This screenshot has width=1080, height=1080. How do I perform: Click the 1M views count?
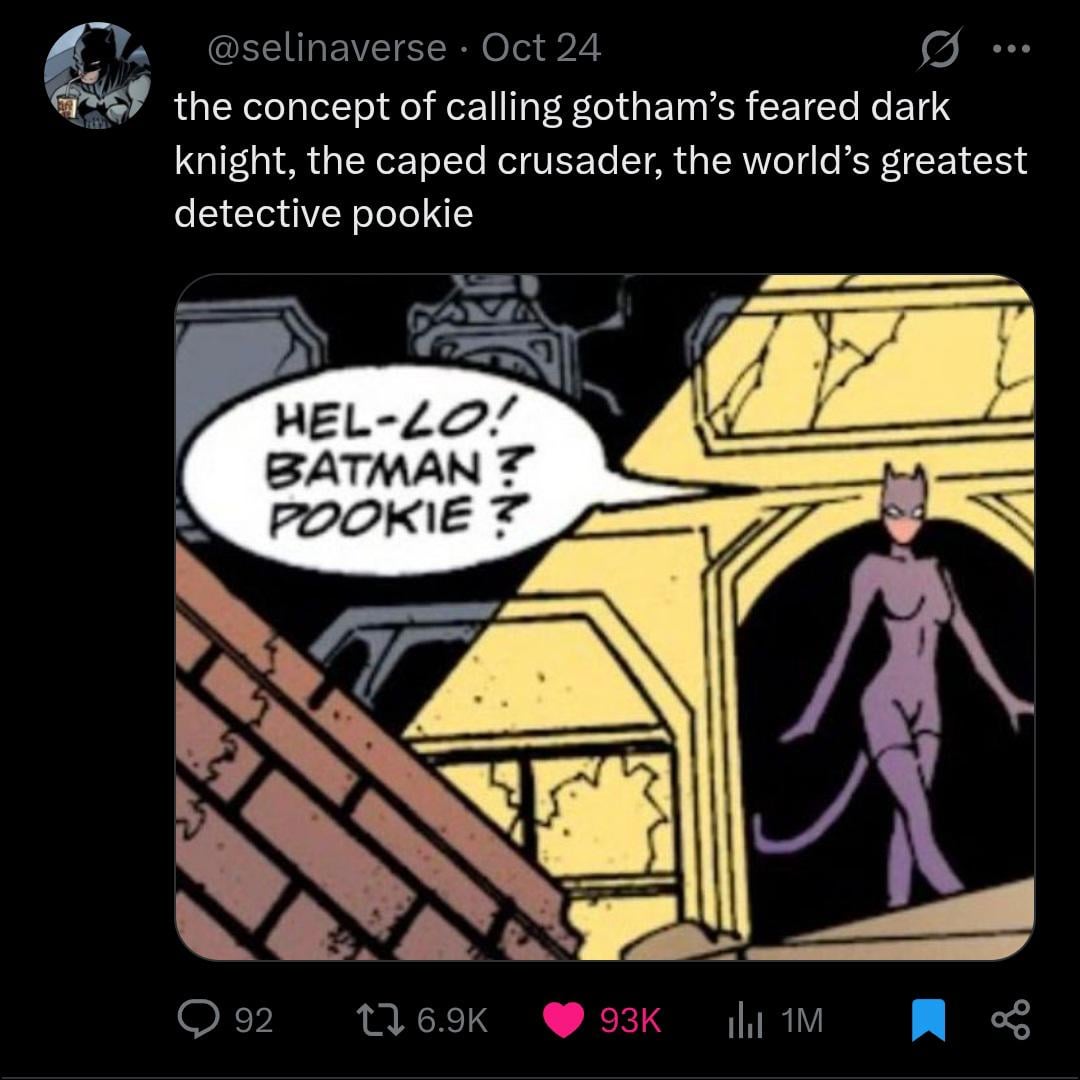click(x=803, y=1020)
